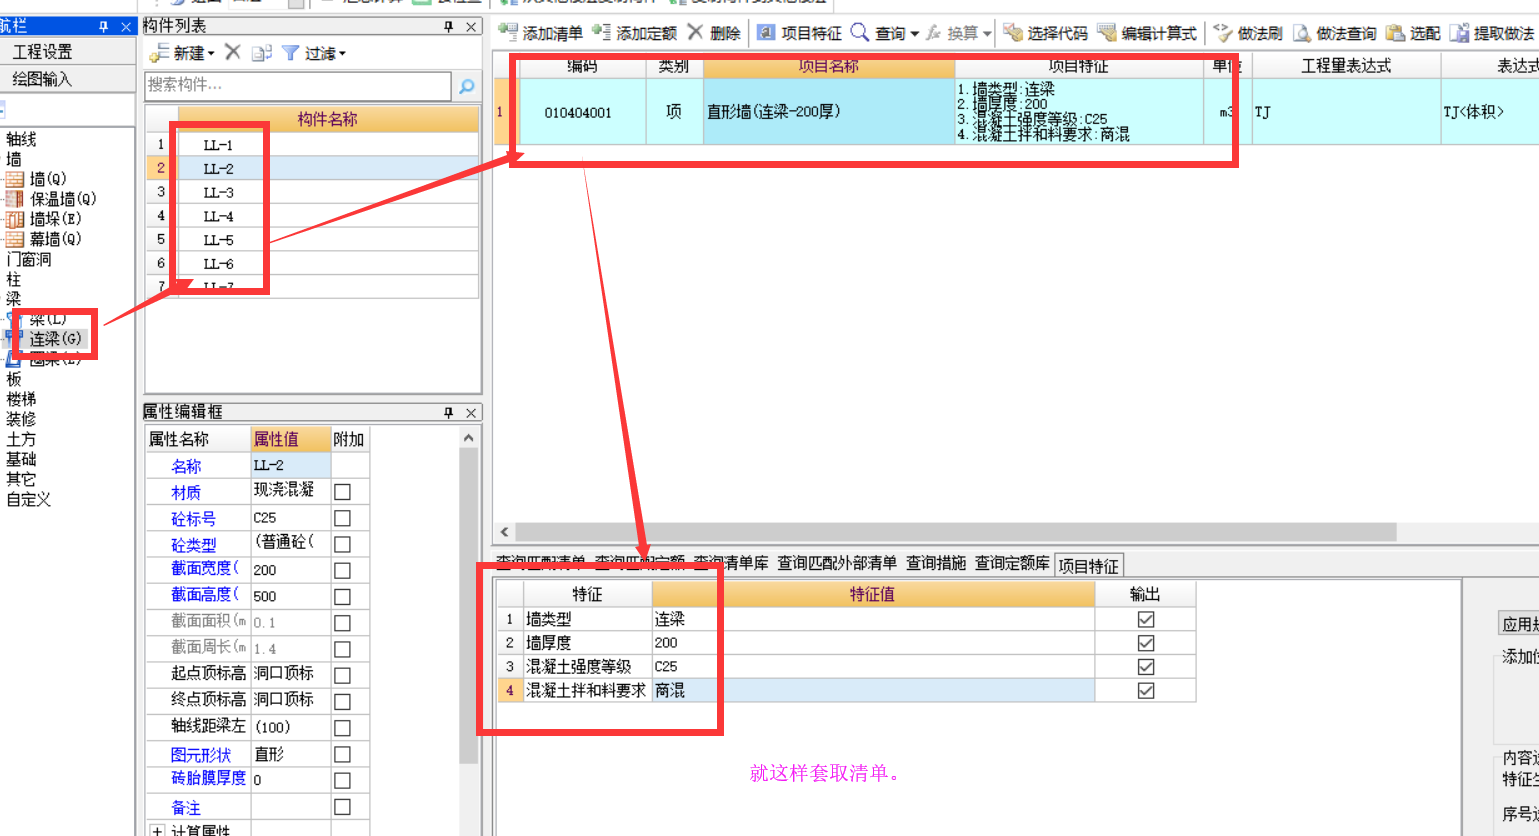Uncheck 输出 for 混凝土强度等级 feature
This screenshot has width=1539, height=836.
pyautogui.click(x=1146, y=667)
